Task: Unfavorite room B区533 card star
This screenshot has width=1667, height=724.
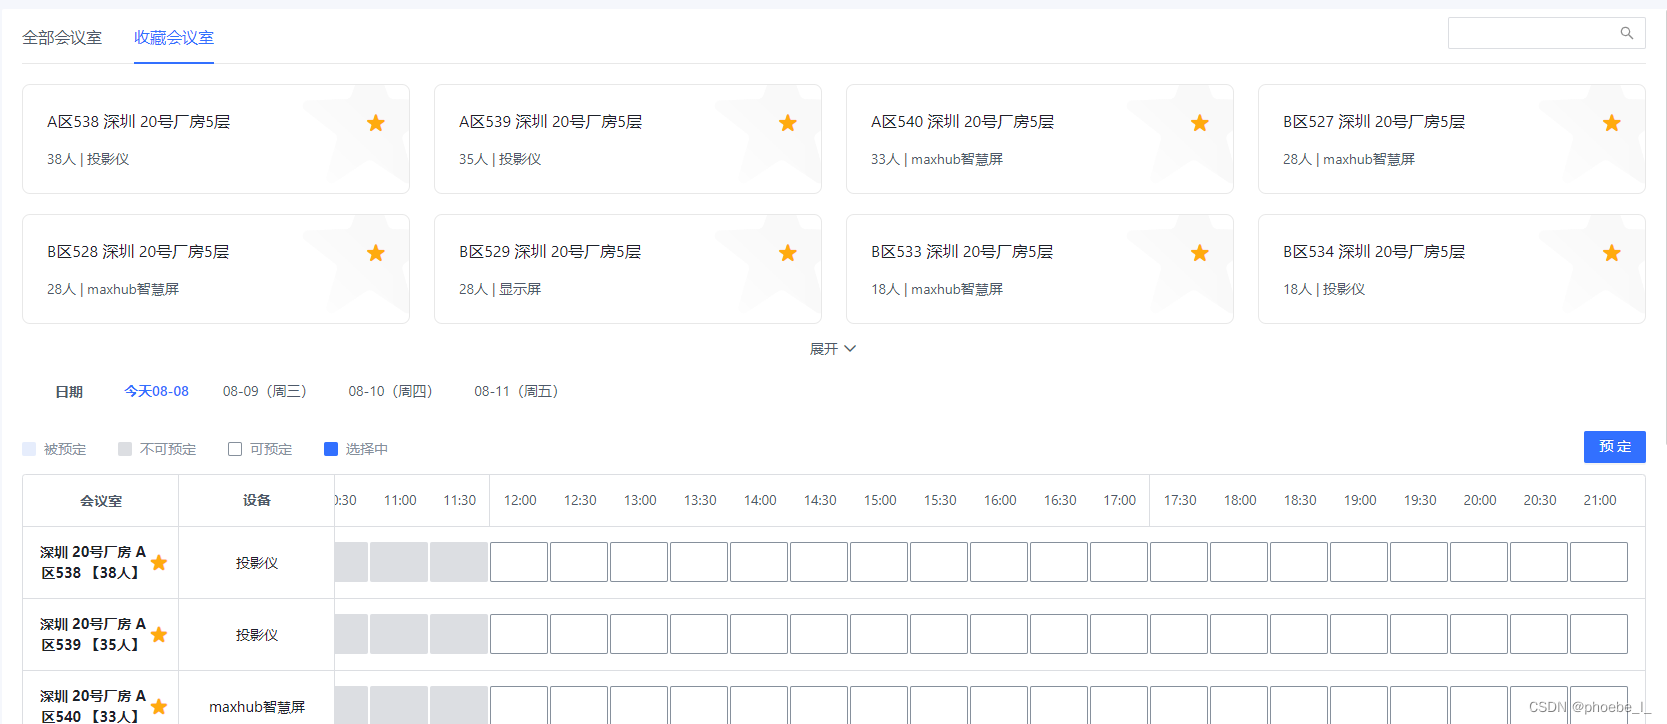Action: [1200, 253]
